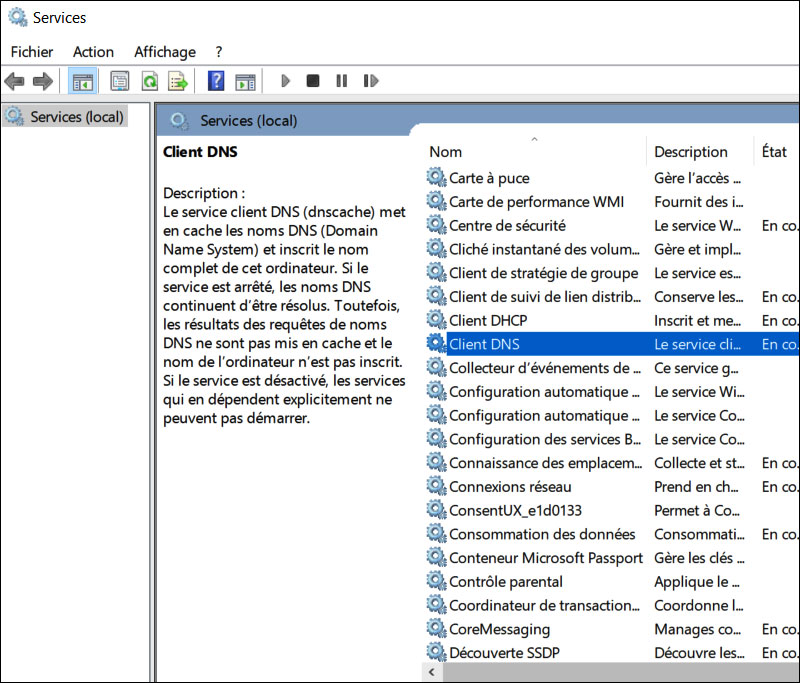Click the gear icon of Client DNS
This screenshot has width=800, height=683.
(436, 344)
